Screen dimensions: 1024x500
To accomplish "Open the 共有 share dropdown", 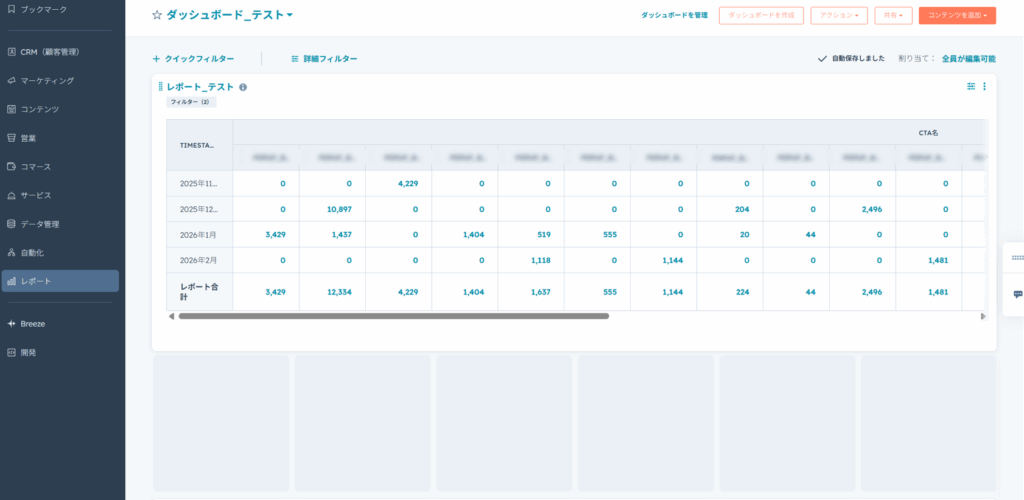I will (x=893, y=15).
